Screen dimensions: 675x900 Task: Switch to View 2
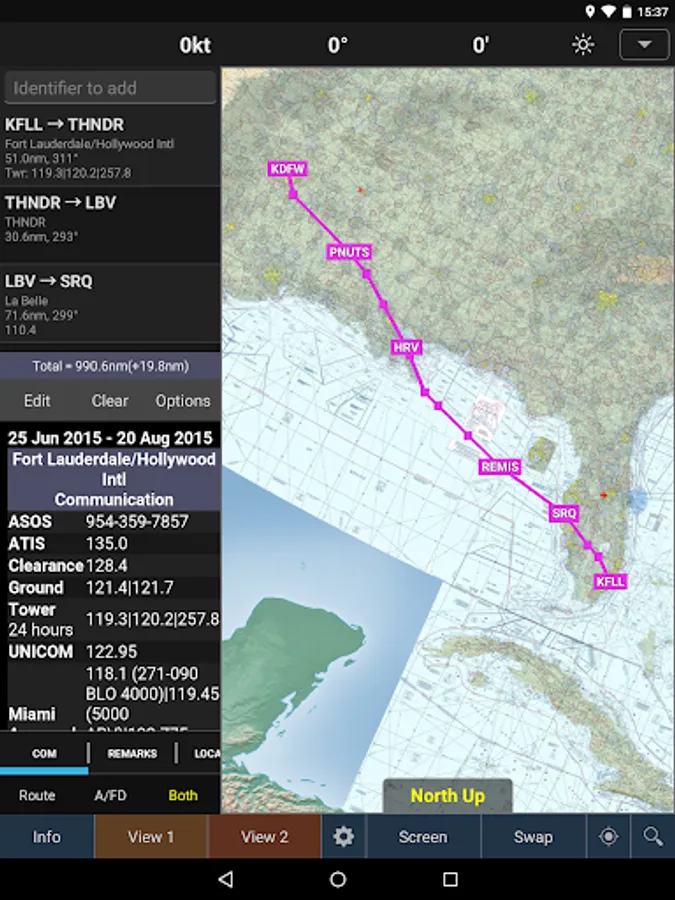tap(265, 836)
